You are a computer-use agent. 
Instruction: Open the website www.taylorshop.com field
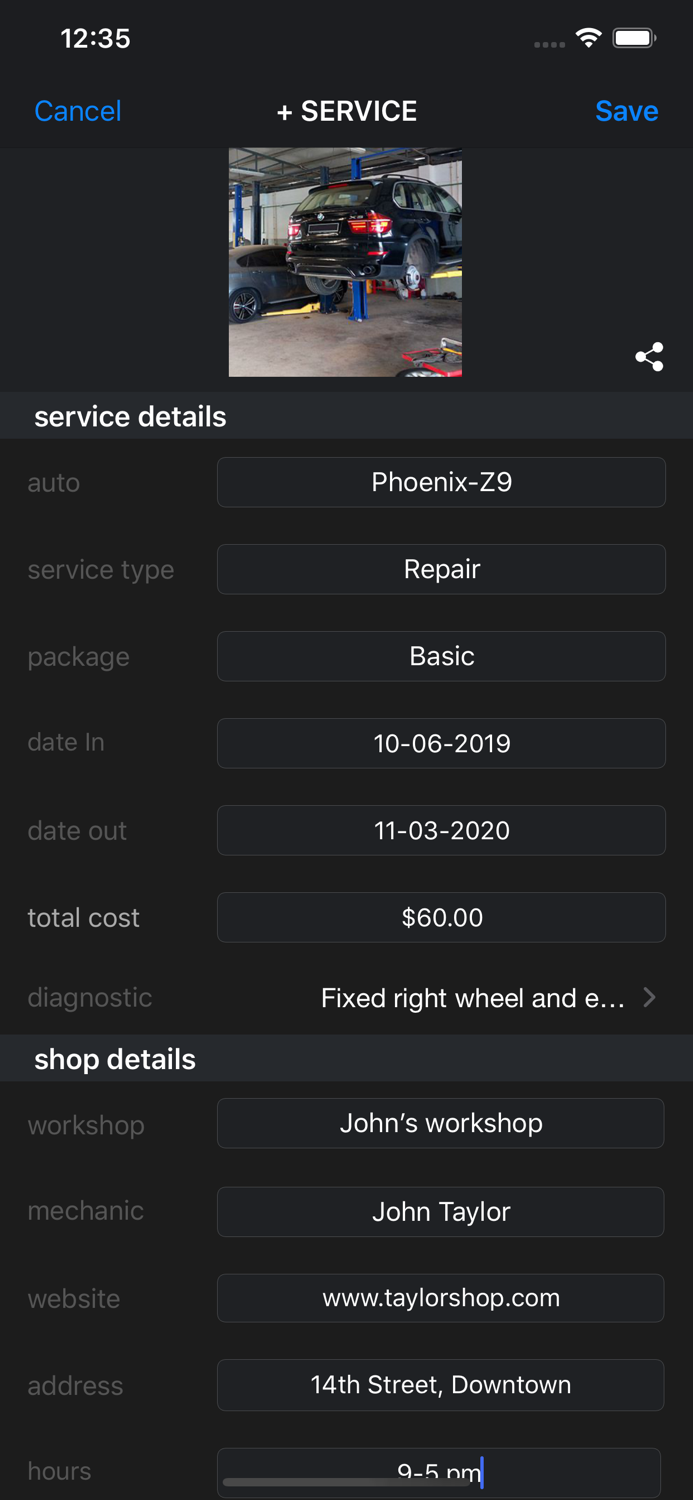[x=441, y=1298]
